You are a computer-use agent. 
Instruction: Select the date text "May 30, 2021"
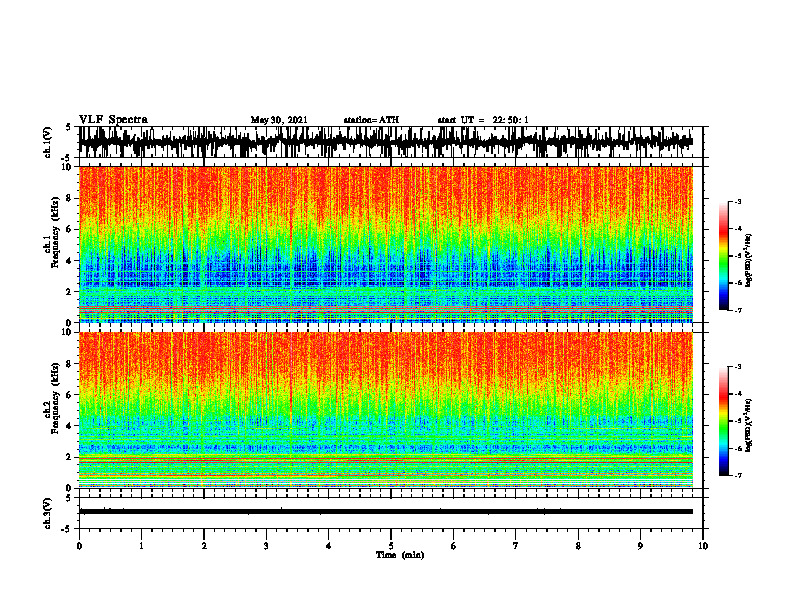click(x=279, y=120)
